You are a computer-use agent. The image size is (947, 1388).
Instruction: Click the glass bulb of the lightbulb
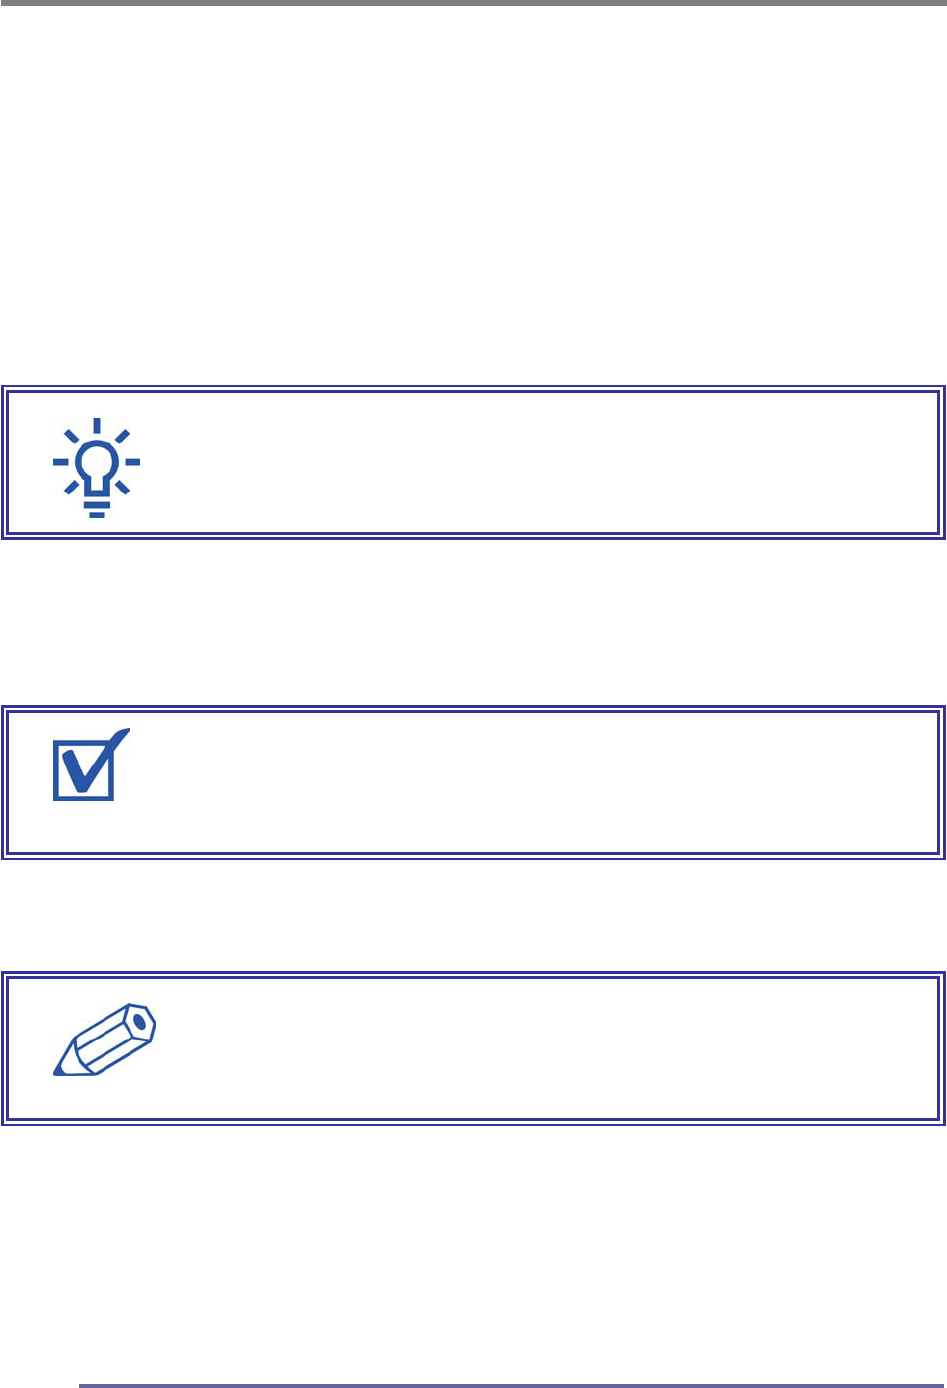tap(96, 459)
